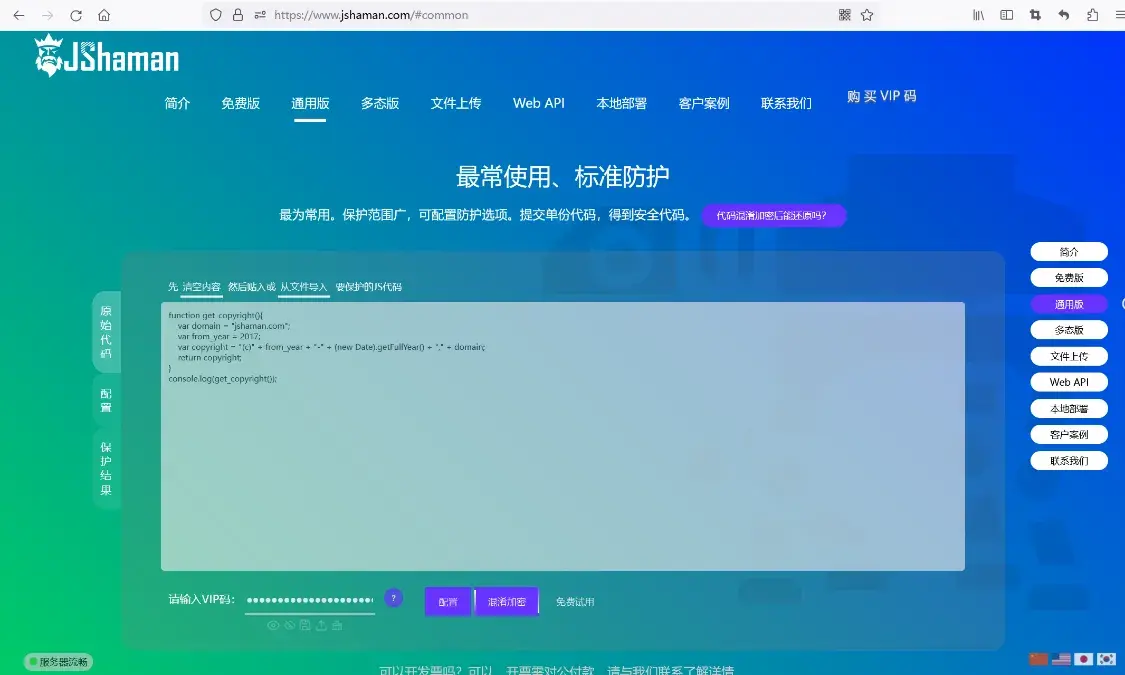The height and width of the screenshot is (675, 1125).
Task: Click the 混淆加密 button
Action: (x=506, y=601)
